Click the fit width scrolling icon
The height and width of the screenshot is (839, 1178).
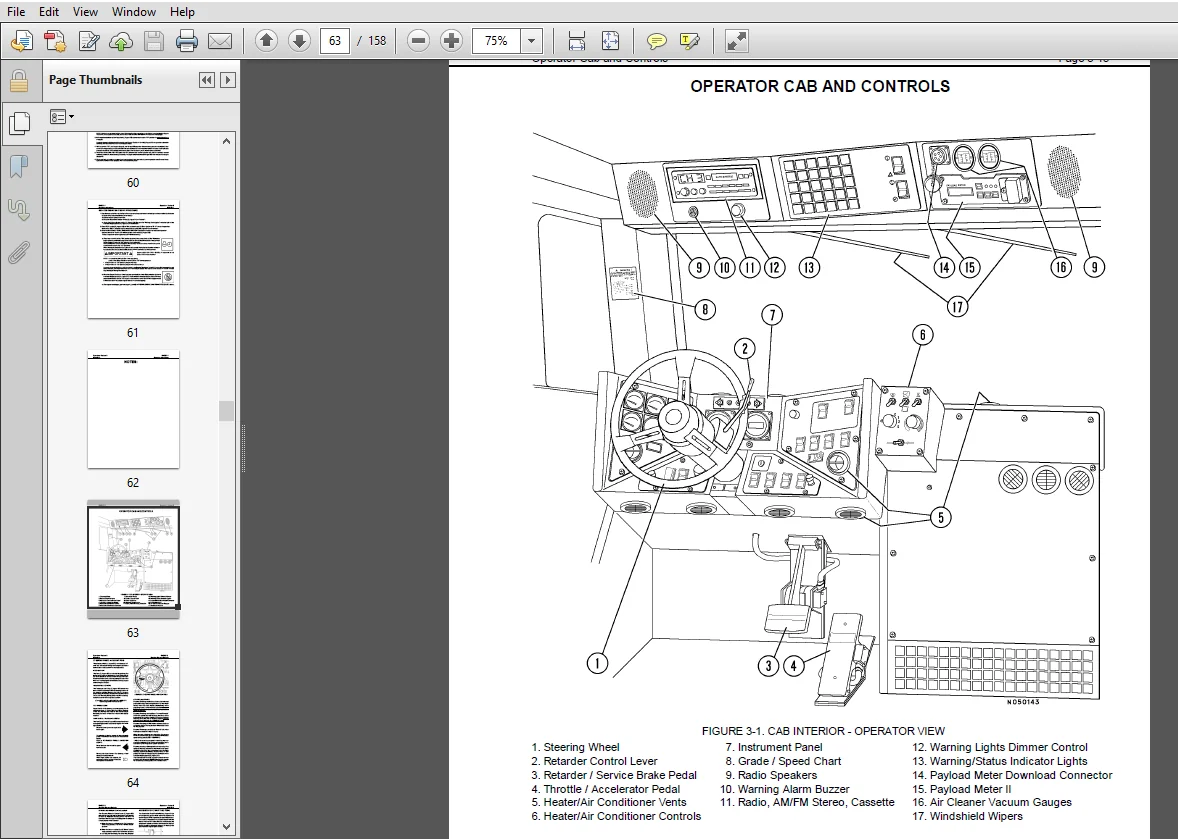click(x=577, y=41)
